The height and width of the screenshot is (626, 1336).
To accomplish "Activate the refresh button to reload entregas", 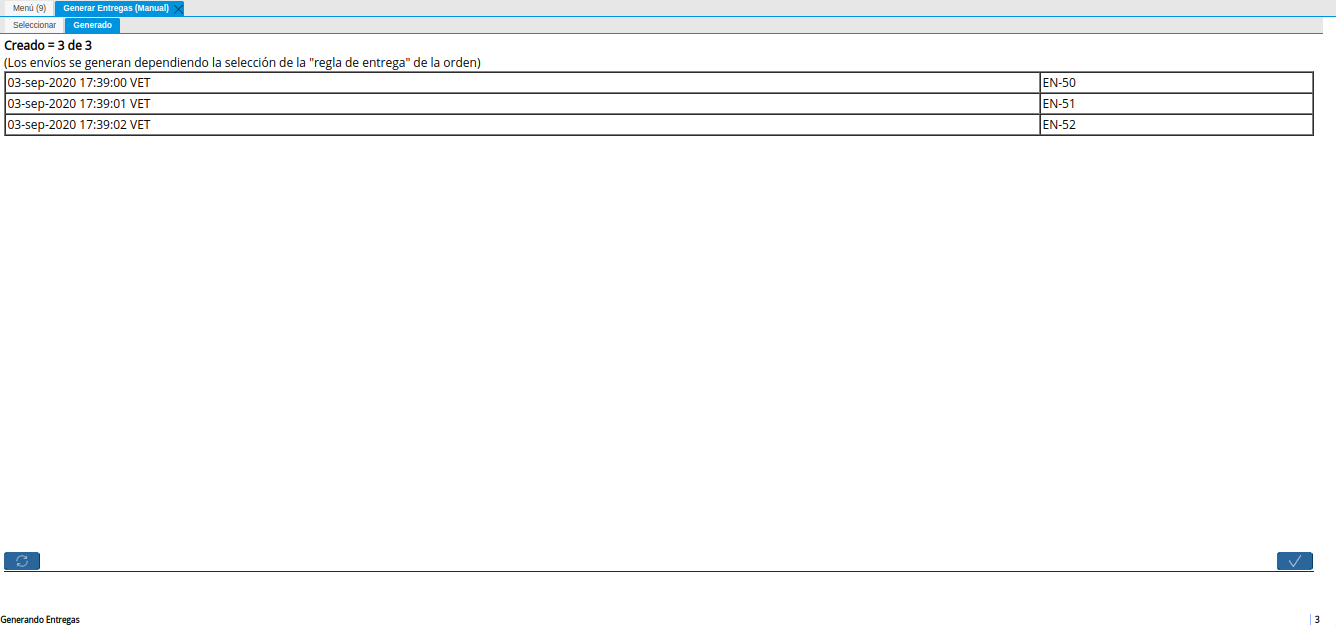I will pos(21,561).
